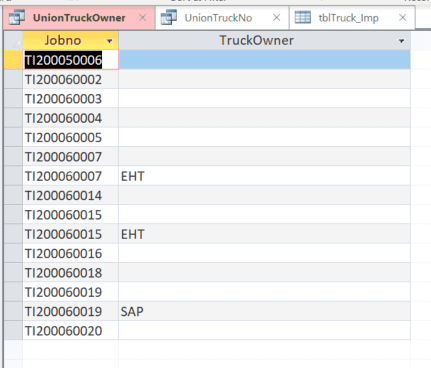Click the EHT cell in TI200060007 row
Screen dimensions: 431x368
coord(264,176)
